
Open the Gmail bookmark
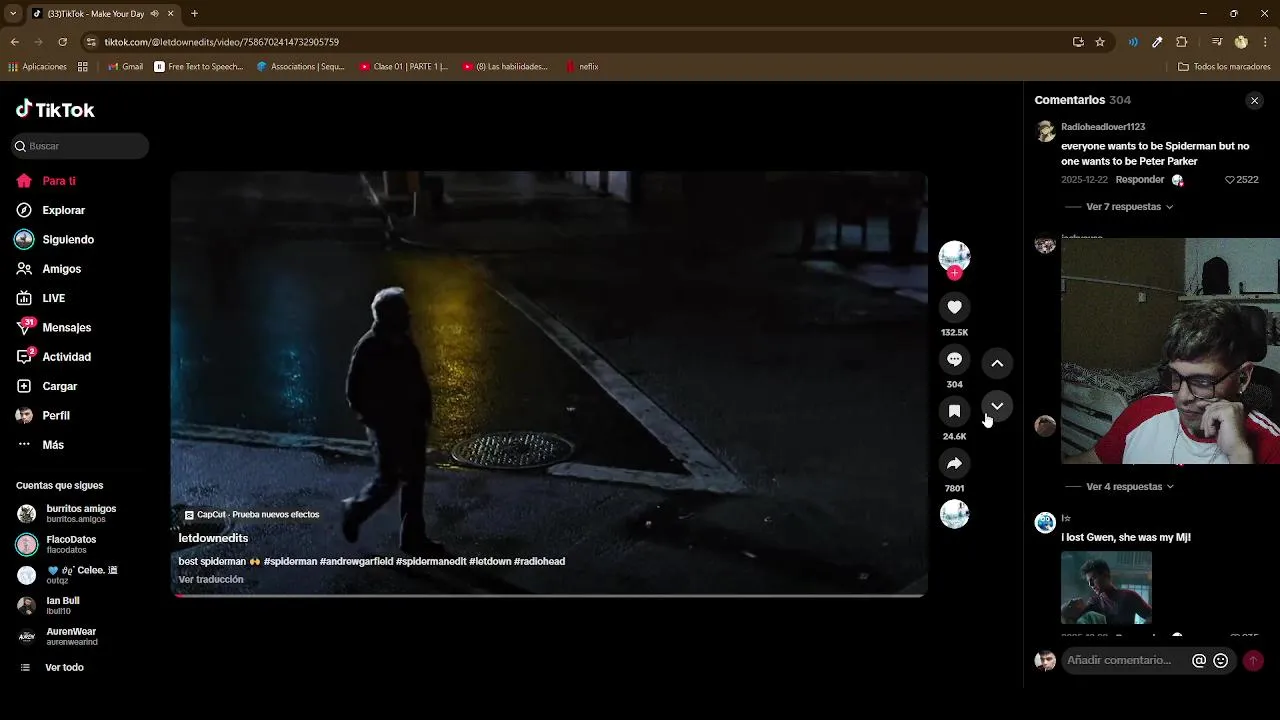click(125, 67)
